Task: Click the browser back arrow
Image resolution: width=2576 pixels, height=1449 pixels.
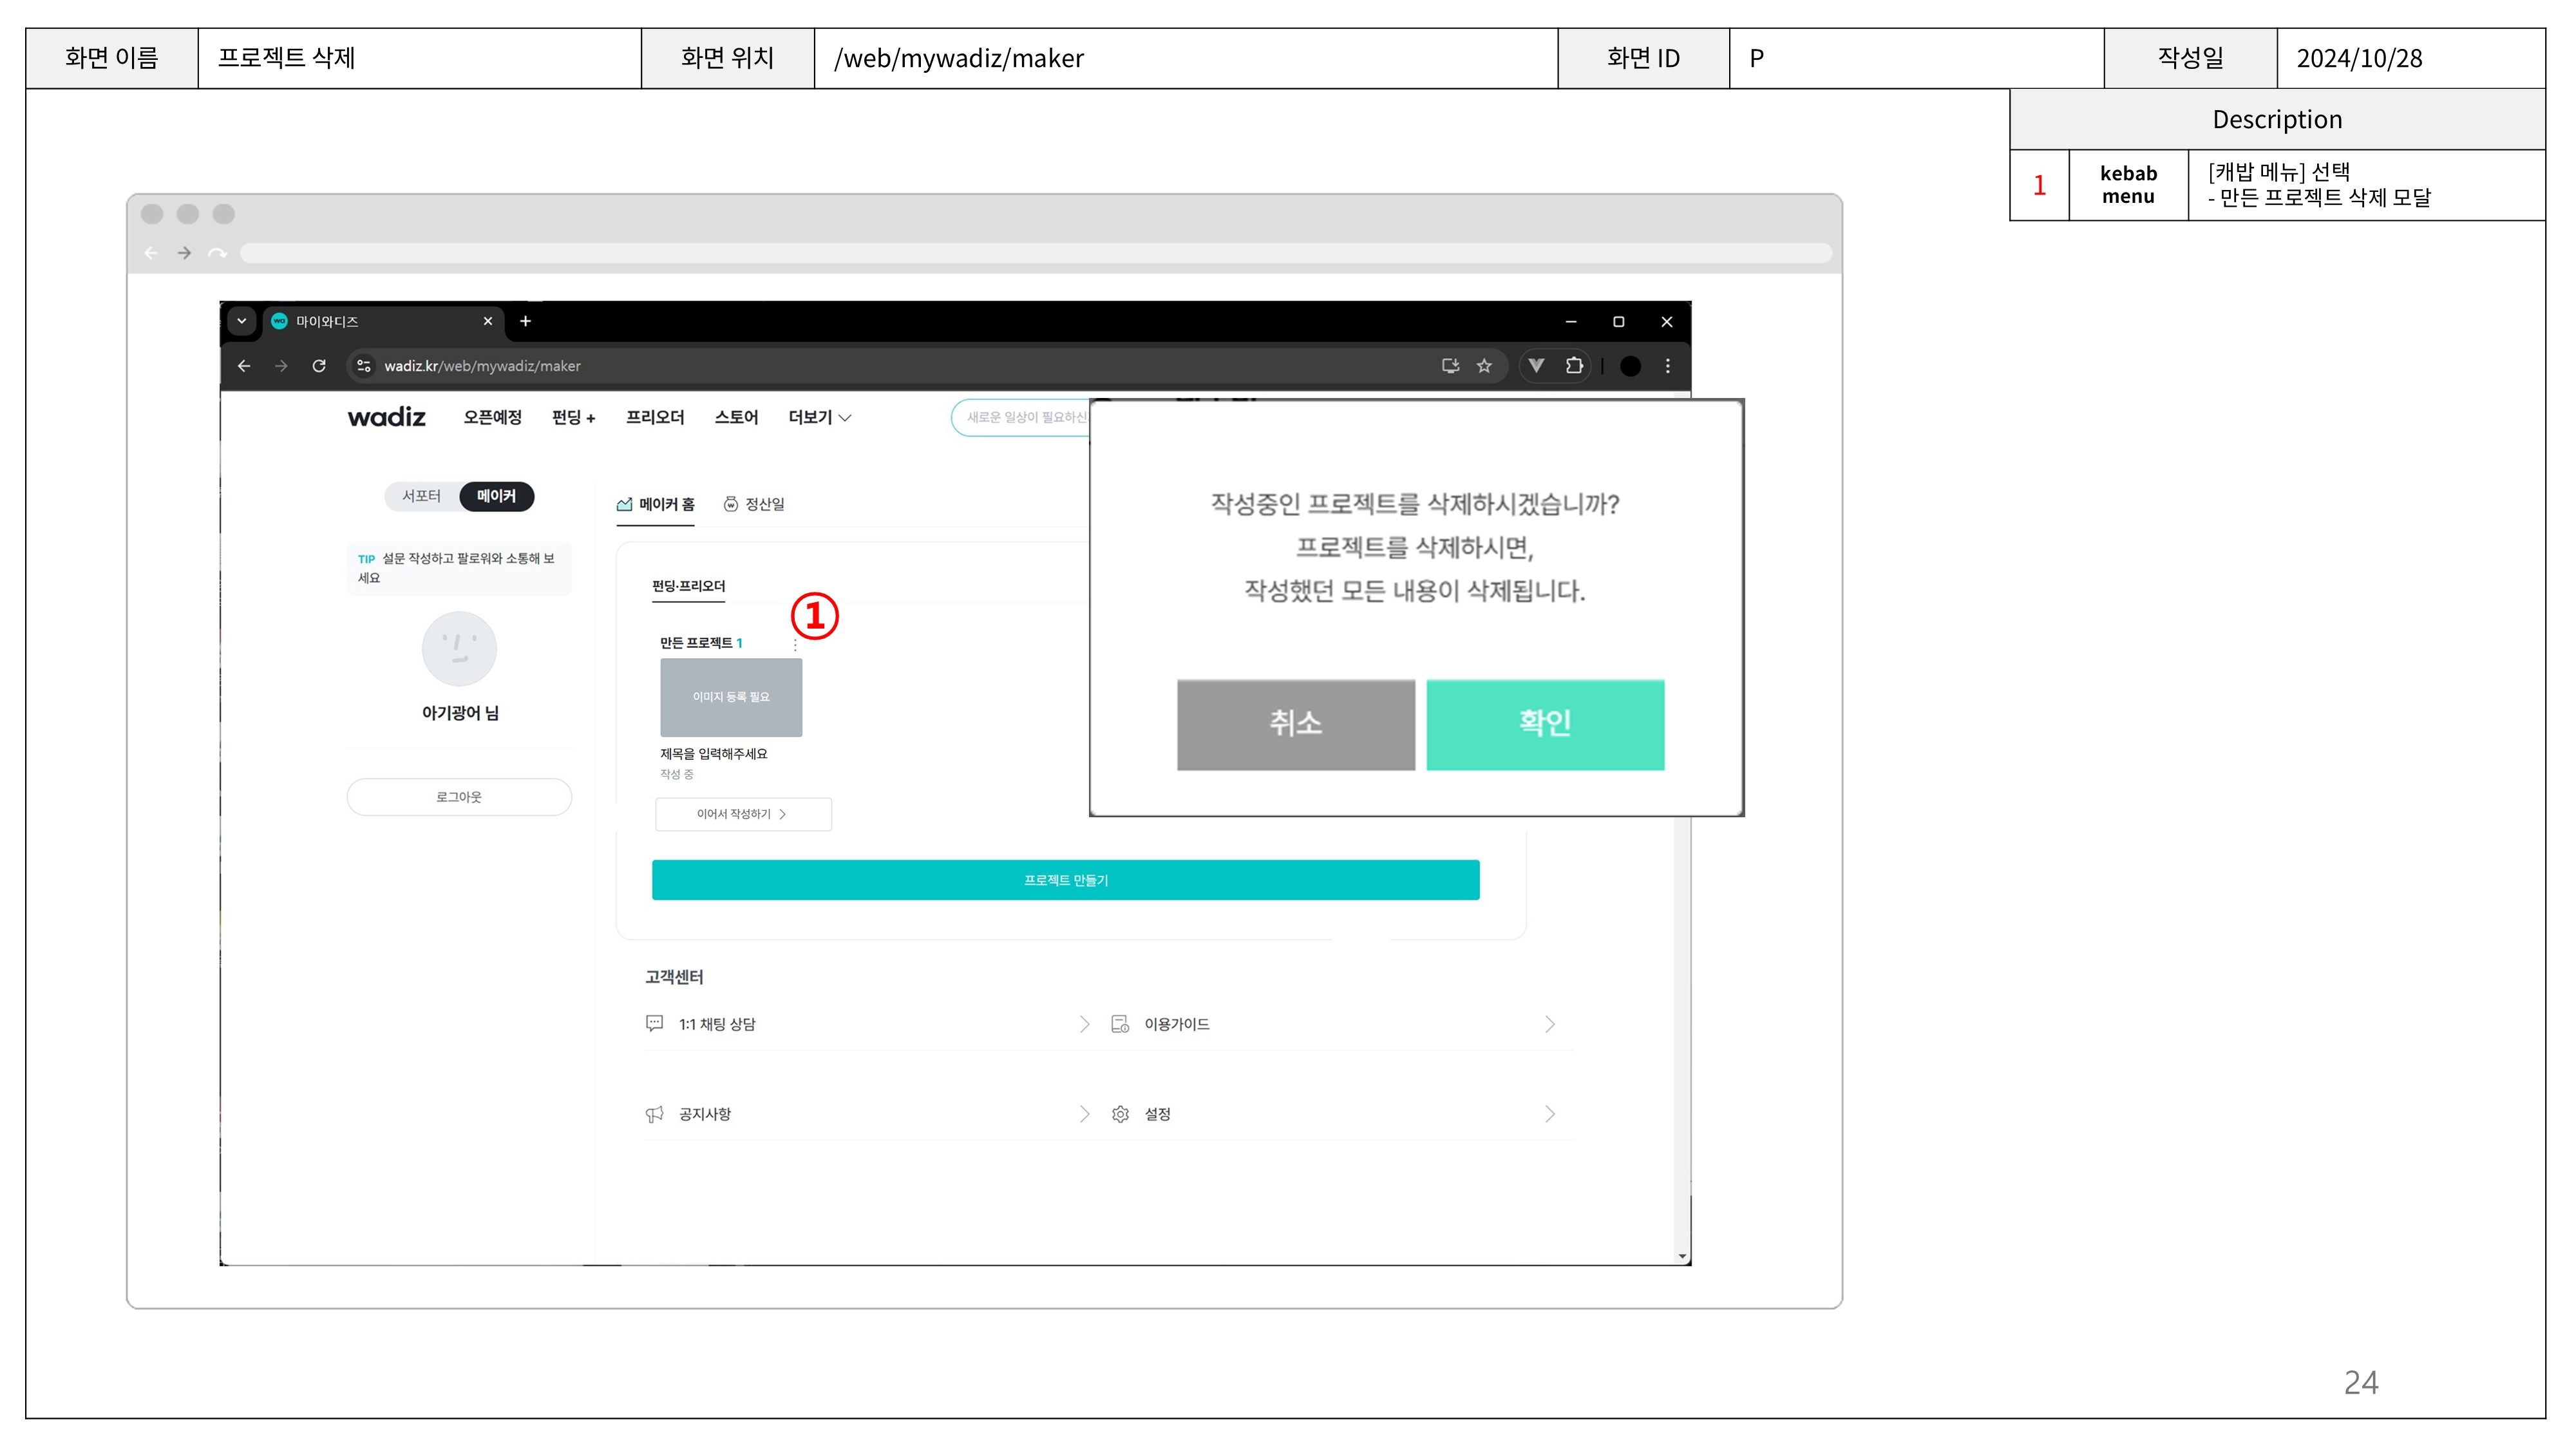Action: pyautogui.click(x=244, y=366)
